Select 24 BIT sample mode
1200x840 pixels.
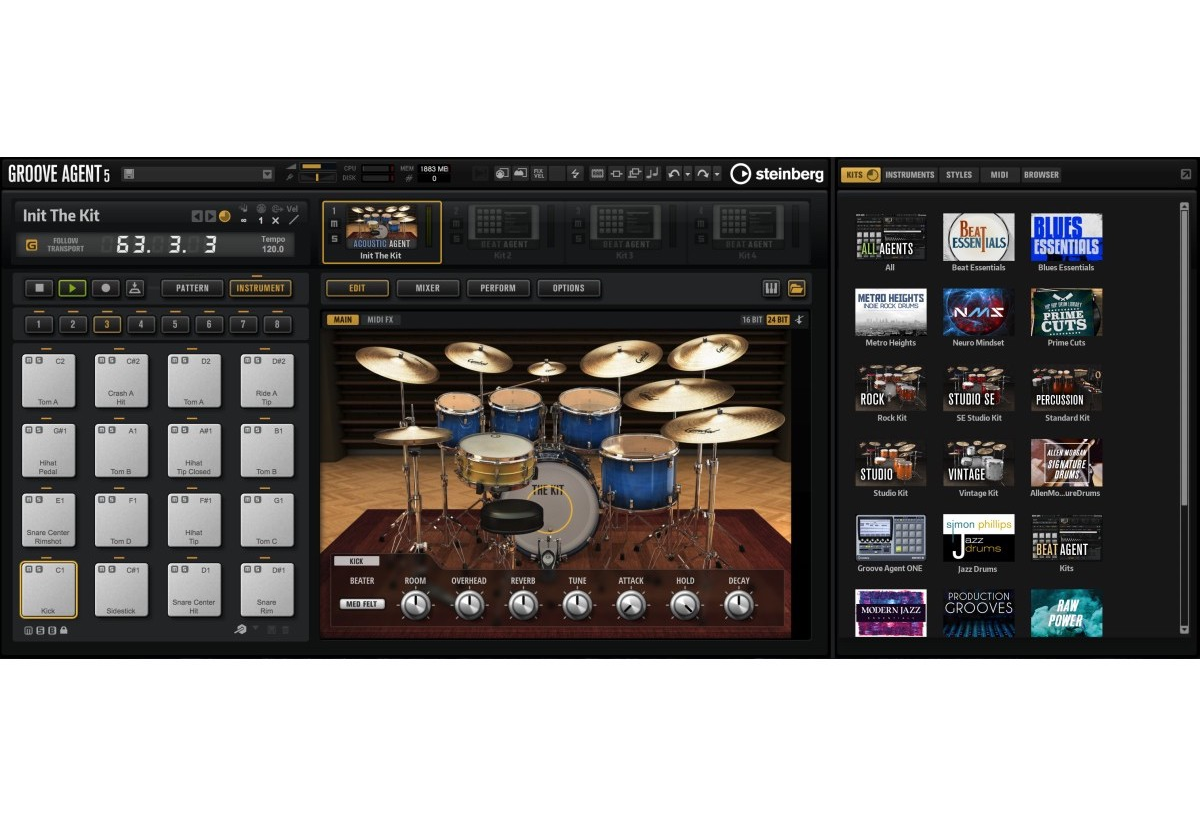tap(777, 320)
